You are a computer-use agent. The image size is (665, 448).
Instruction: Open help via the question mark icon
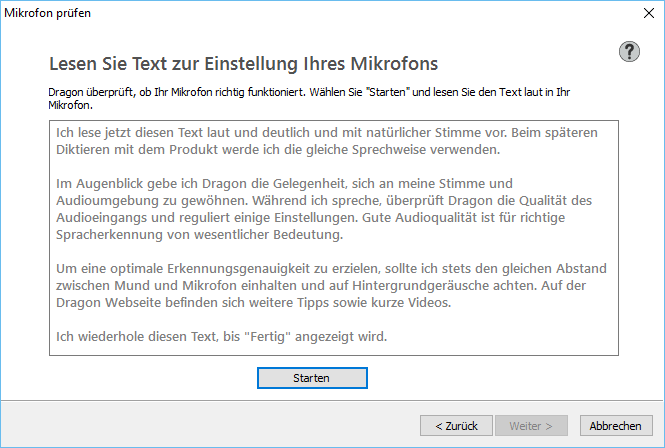tap(629, 52)
